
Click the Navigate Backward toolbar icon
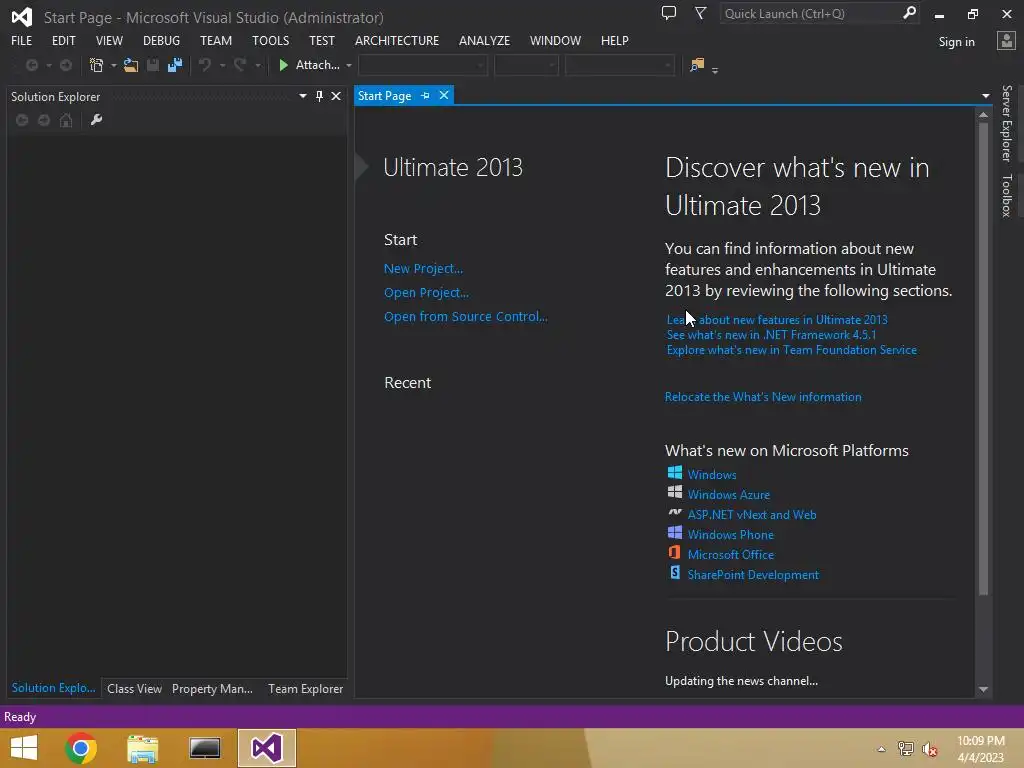pyautogui.click(x=31, y=65)
